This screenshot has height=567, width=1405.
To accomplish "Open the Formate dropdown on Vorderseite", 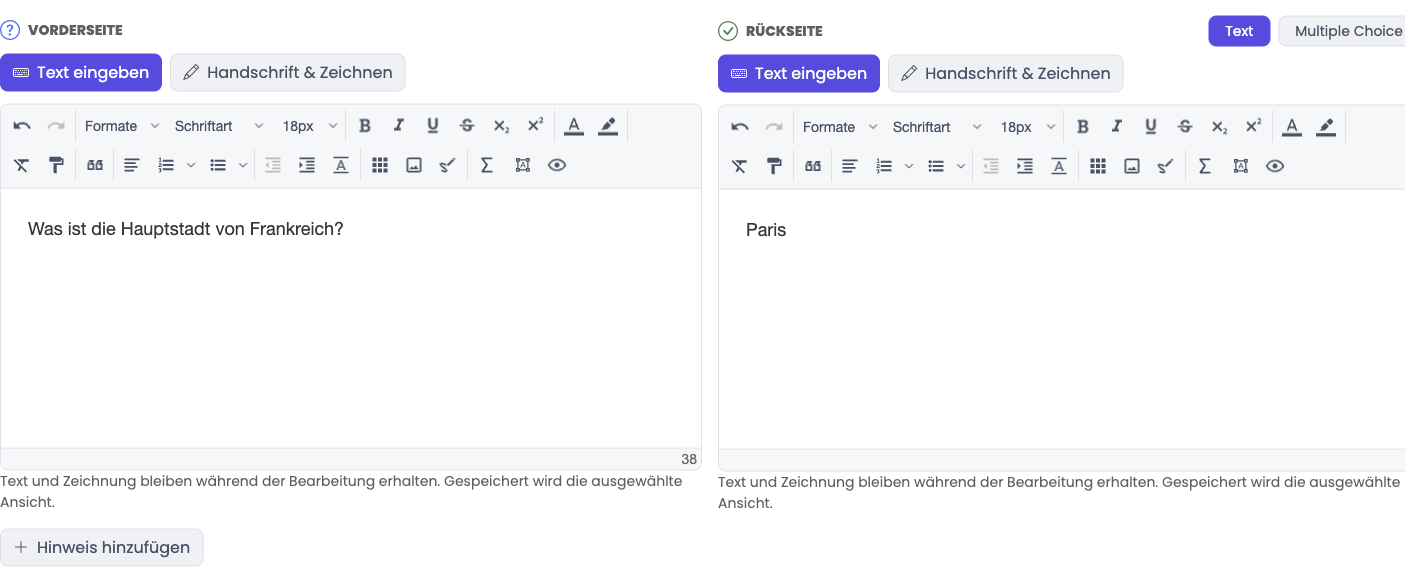I will click(122, 126).
